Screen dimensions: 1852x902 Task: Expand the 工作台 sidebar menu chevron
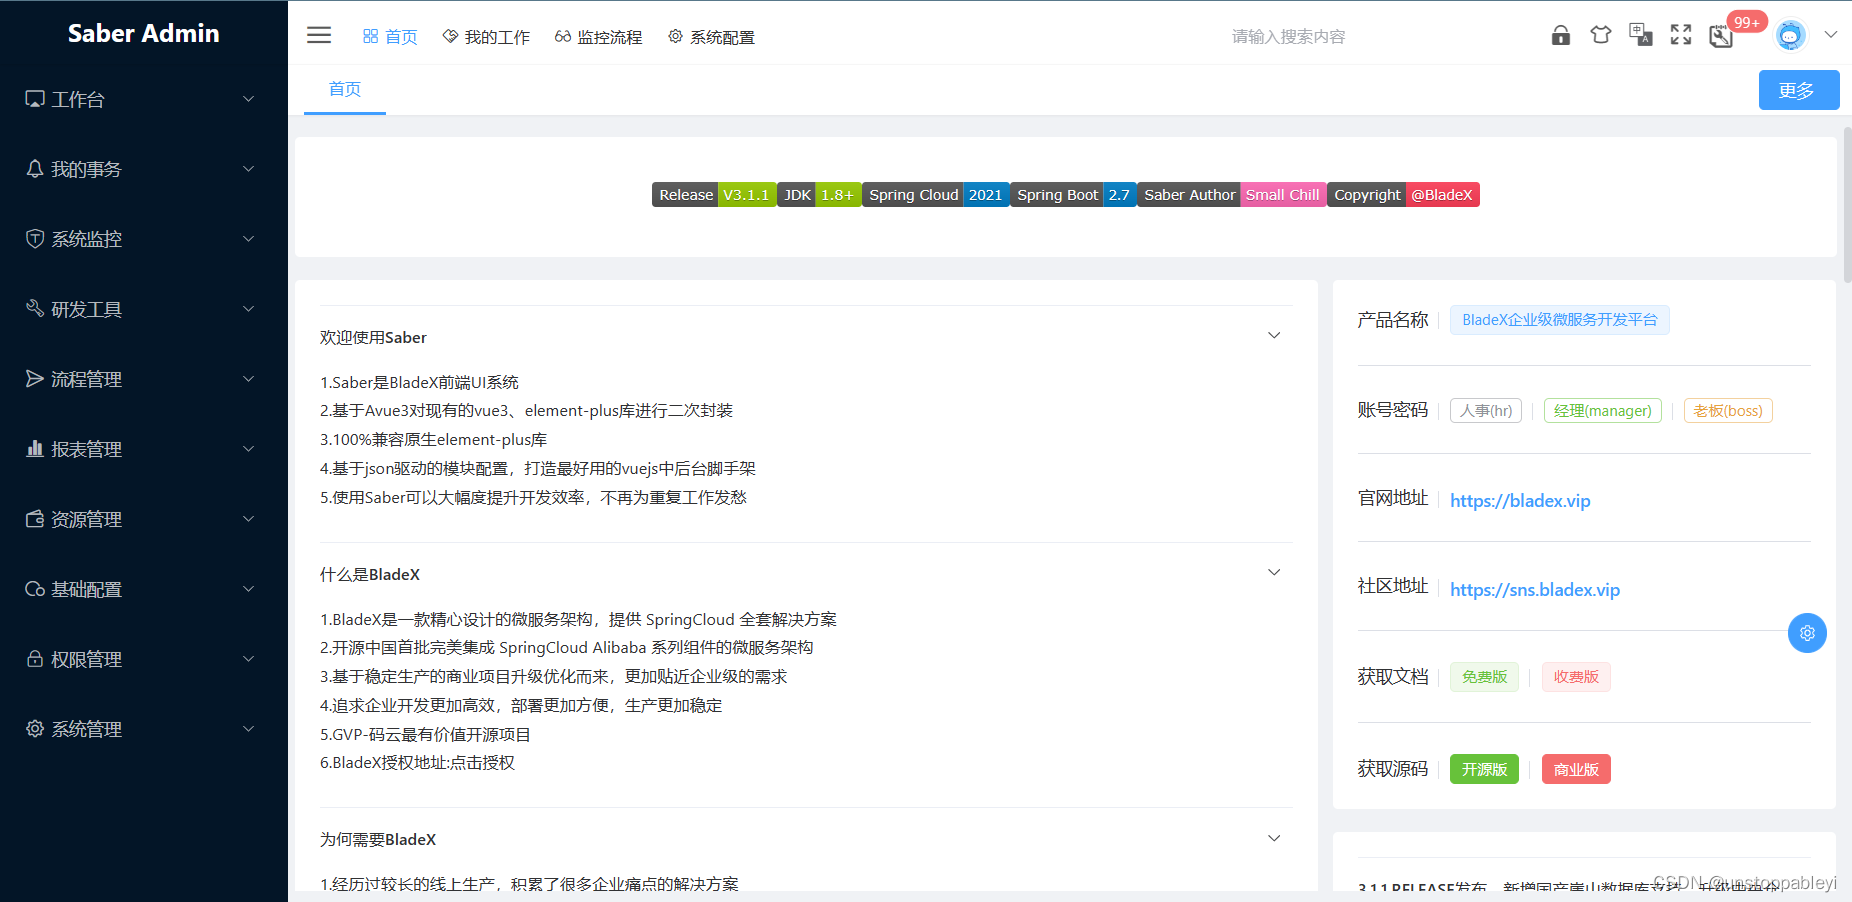(249, 99)
